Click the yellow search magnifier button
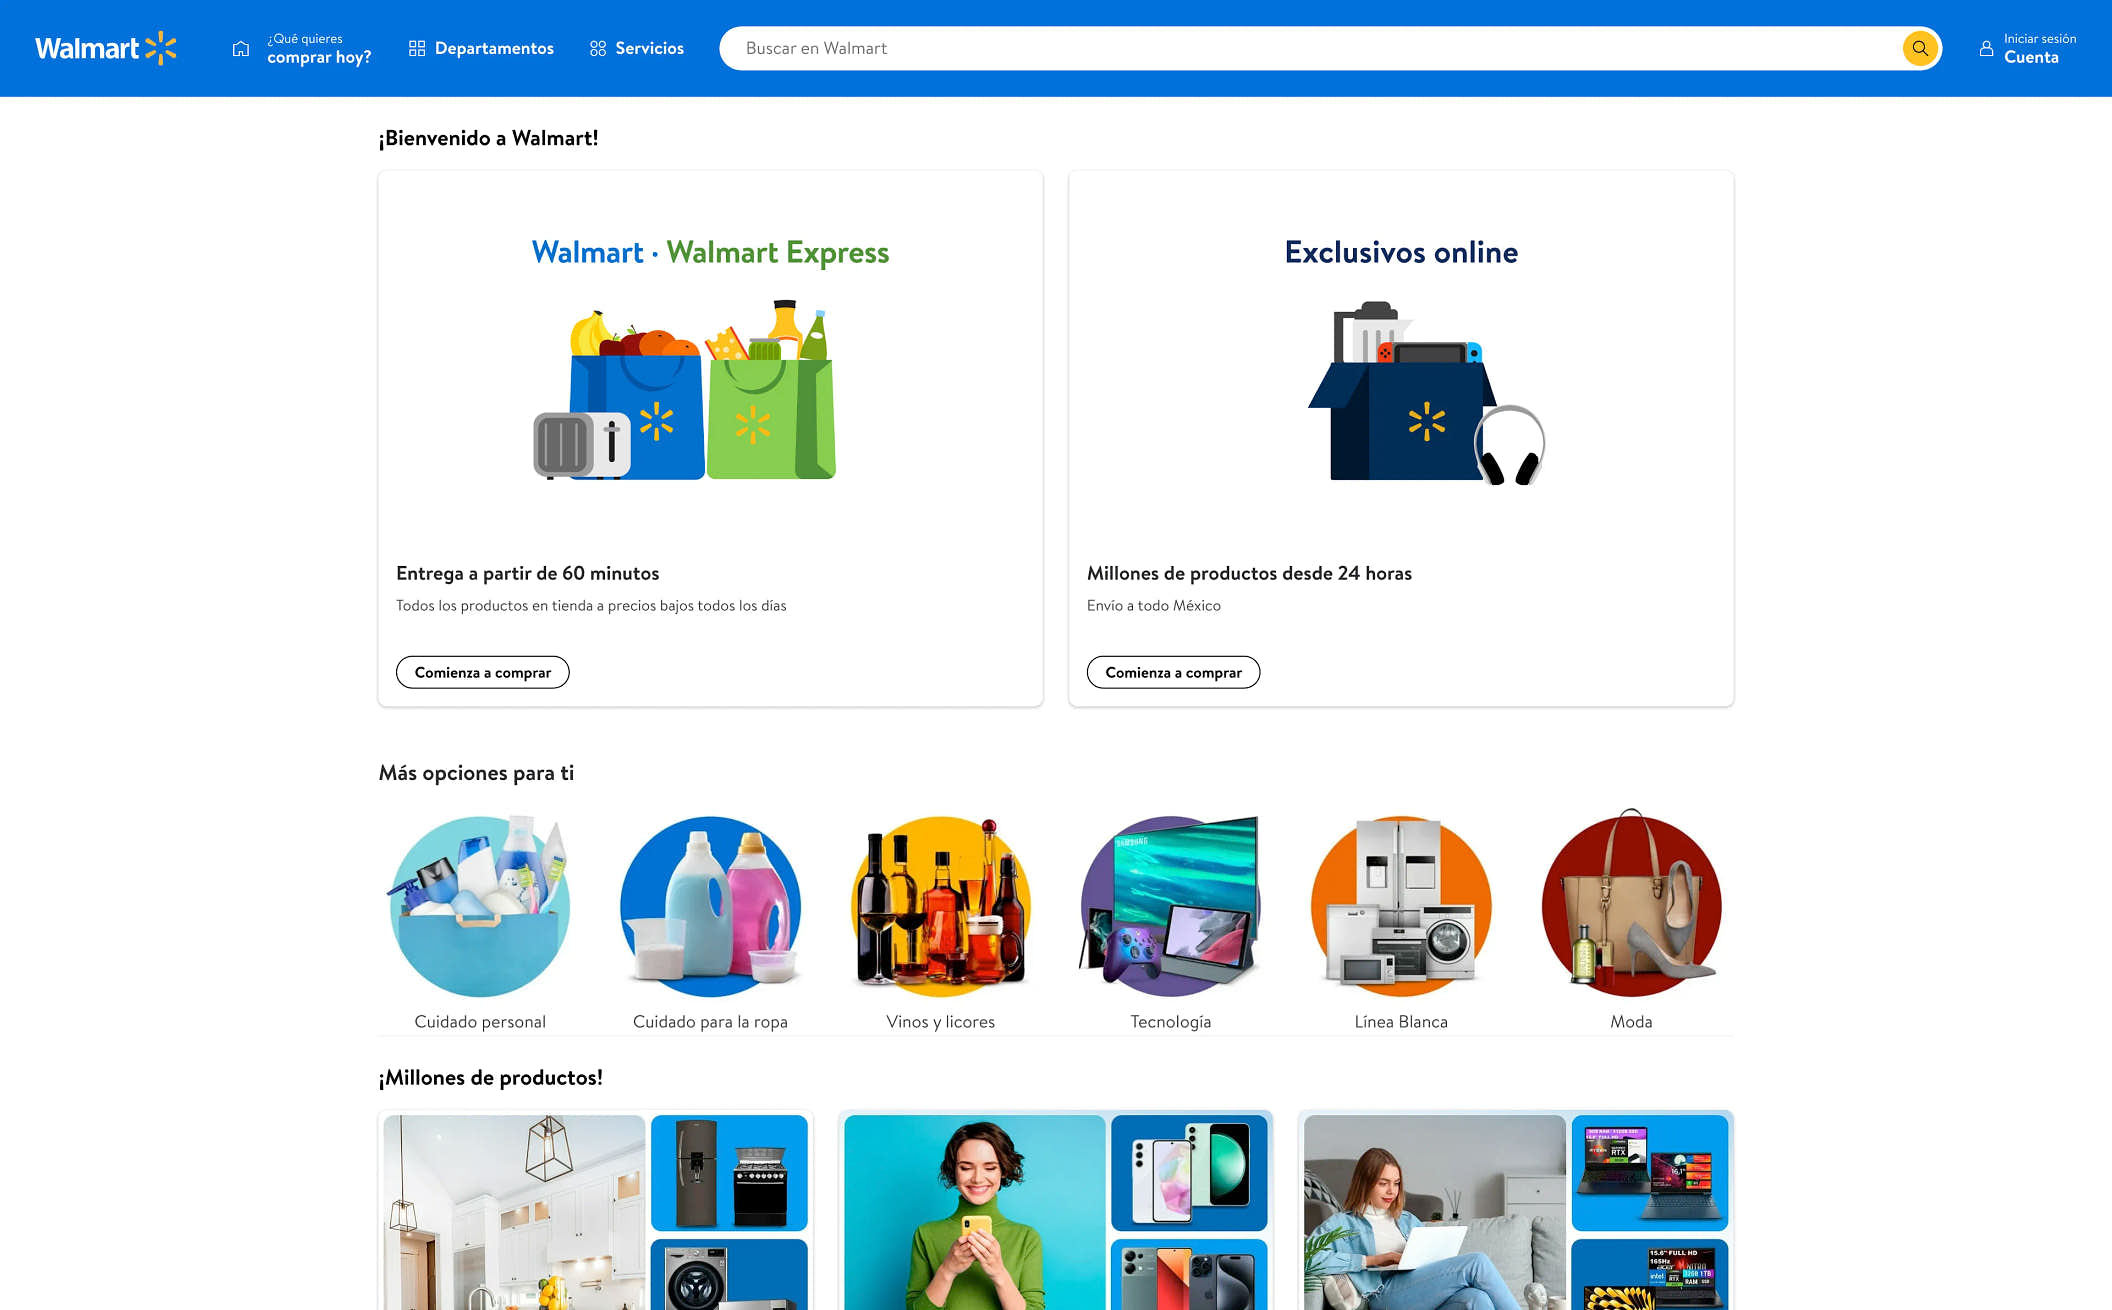This screenshot has height=1310, width=2112. click(x=1919, y=48)
